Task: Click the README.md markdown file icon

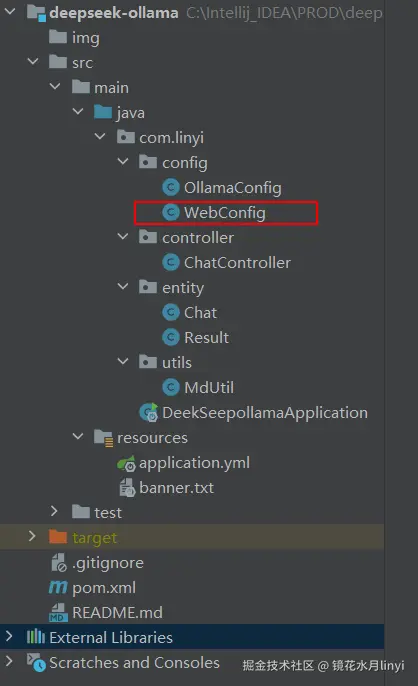Action: pyautogui.click(x=58, y=612)
